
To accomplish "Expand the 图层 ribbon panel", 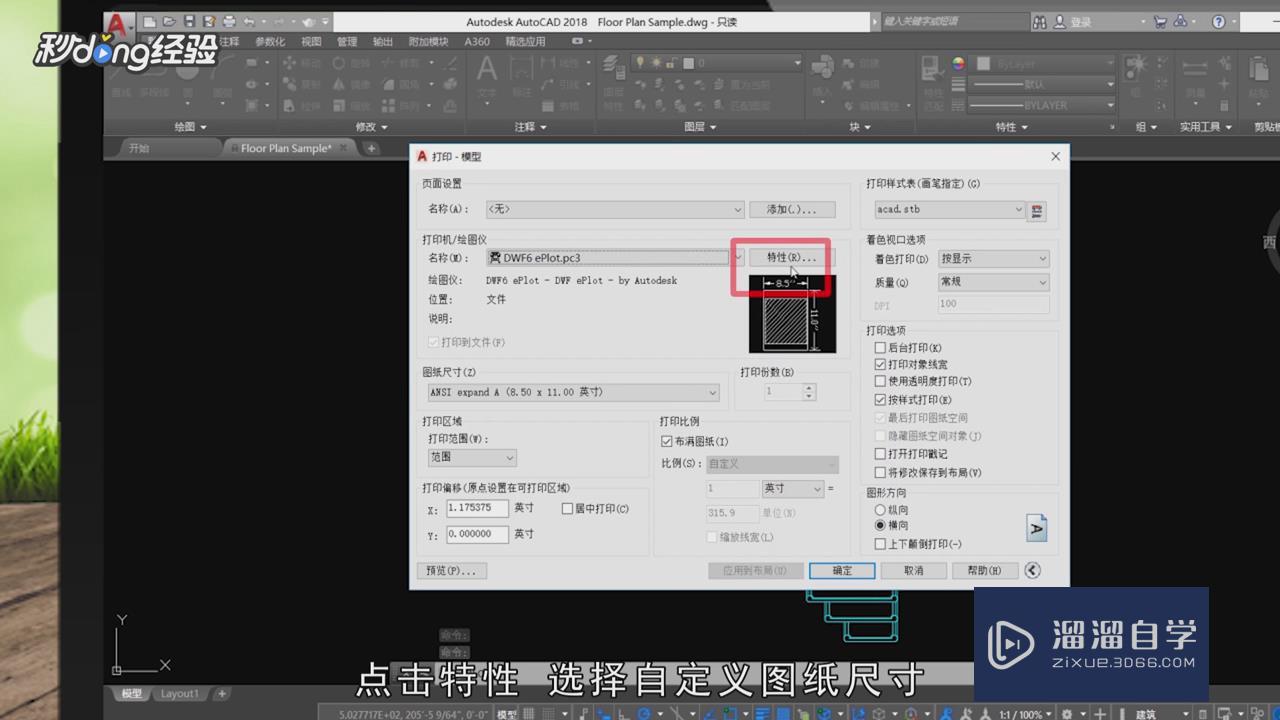I will [x=700, y=127].
